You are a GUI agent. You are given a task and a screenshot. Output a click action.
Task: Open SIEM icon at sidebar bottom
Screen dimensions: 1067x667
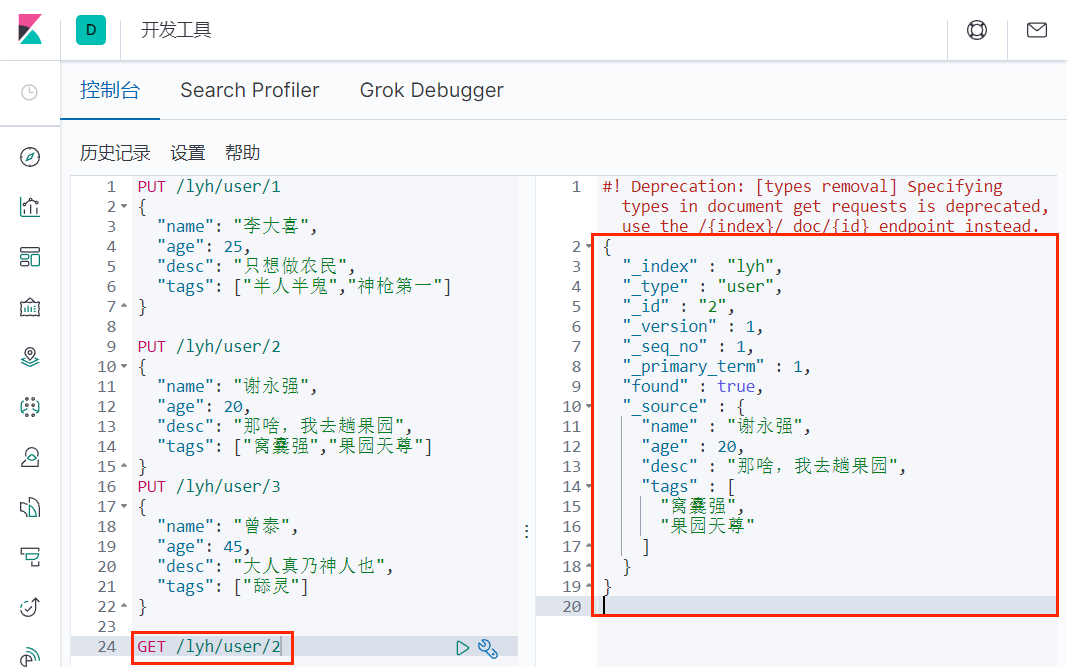click(x=30, y=656)
